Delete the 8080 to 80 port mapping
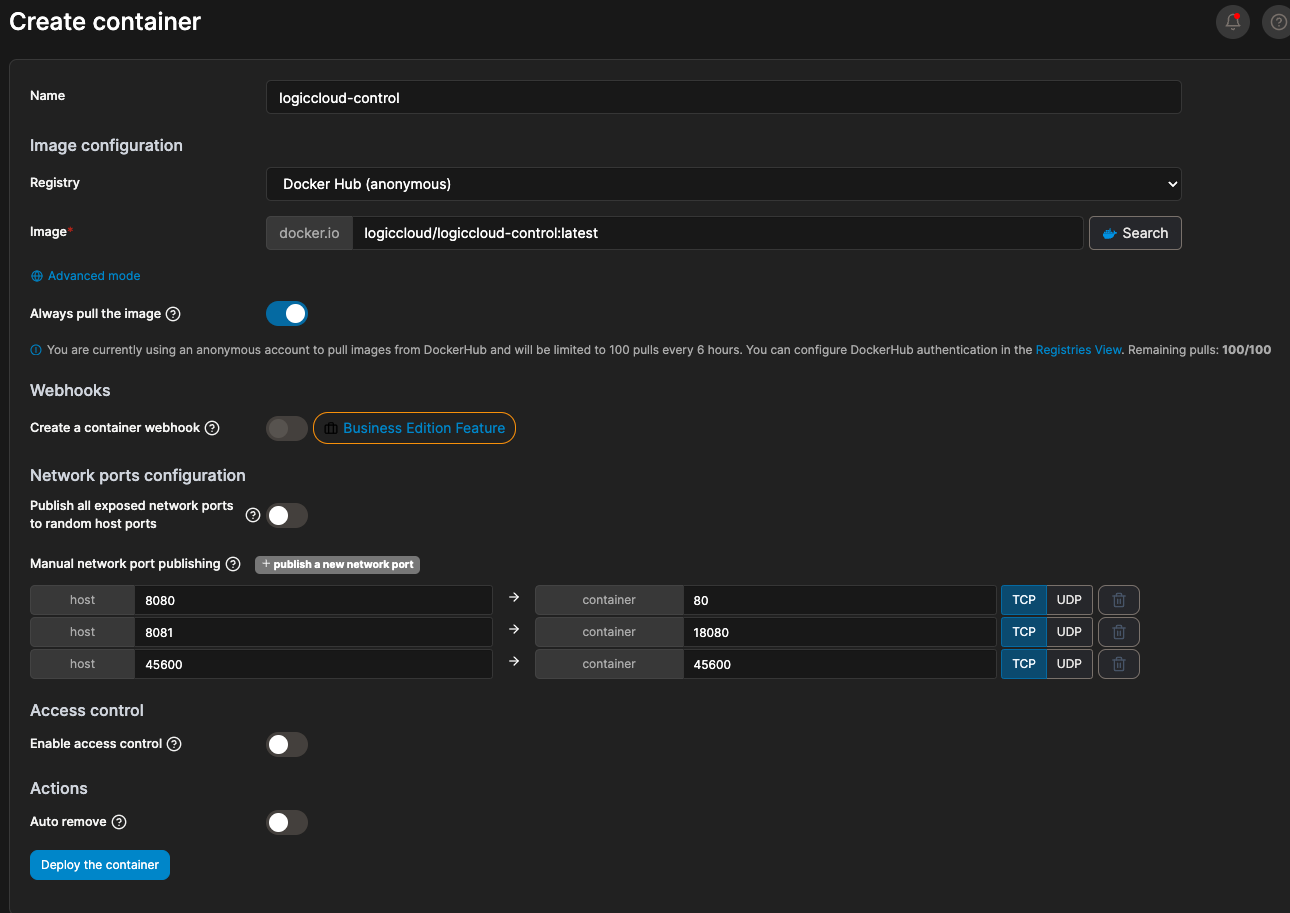1290x913 pixels. (x=1118, y=600)
